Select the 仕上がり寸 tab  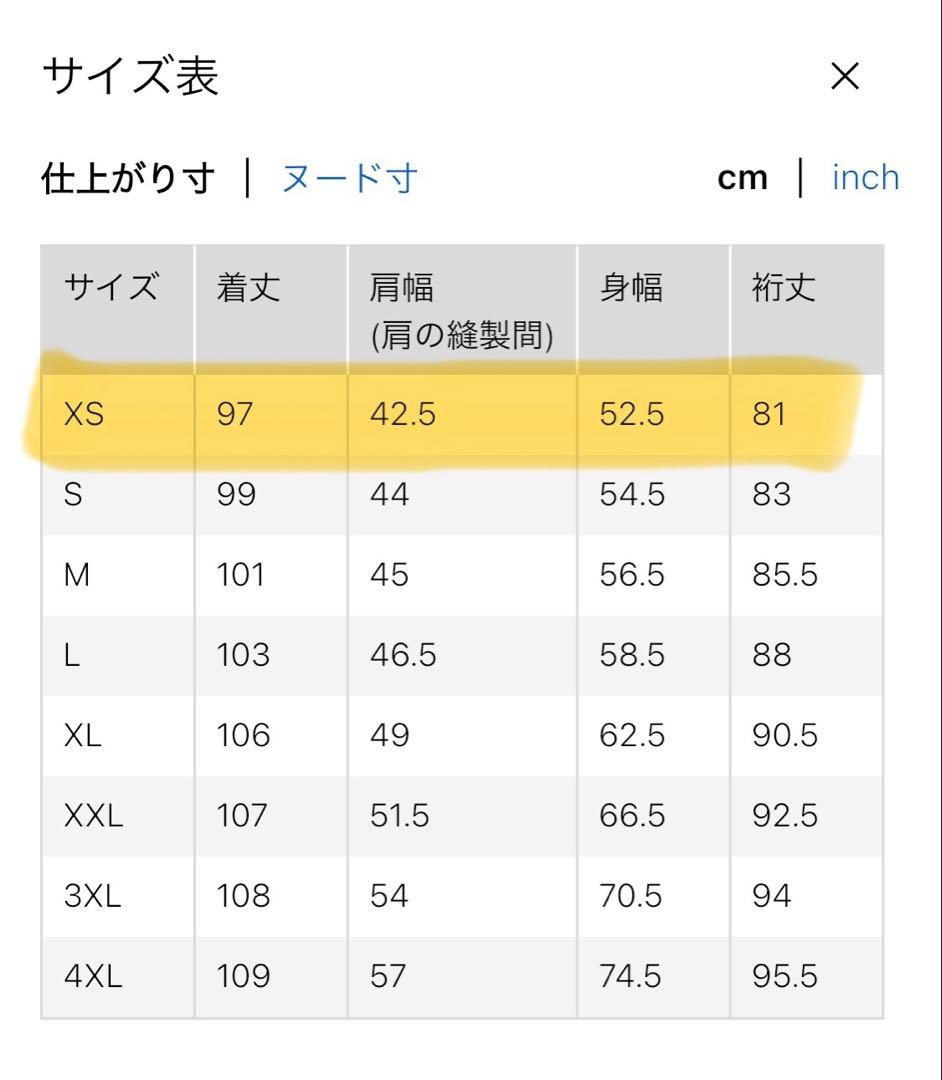point(128,179)
